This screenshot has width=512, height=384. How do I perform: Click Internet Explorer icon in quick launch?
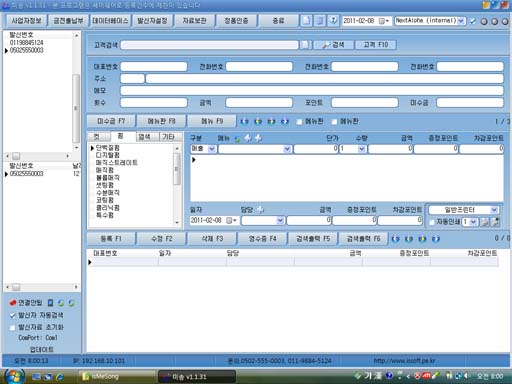[x=60, y=377]
